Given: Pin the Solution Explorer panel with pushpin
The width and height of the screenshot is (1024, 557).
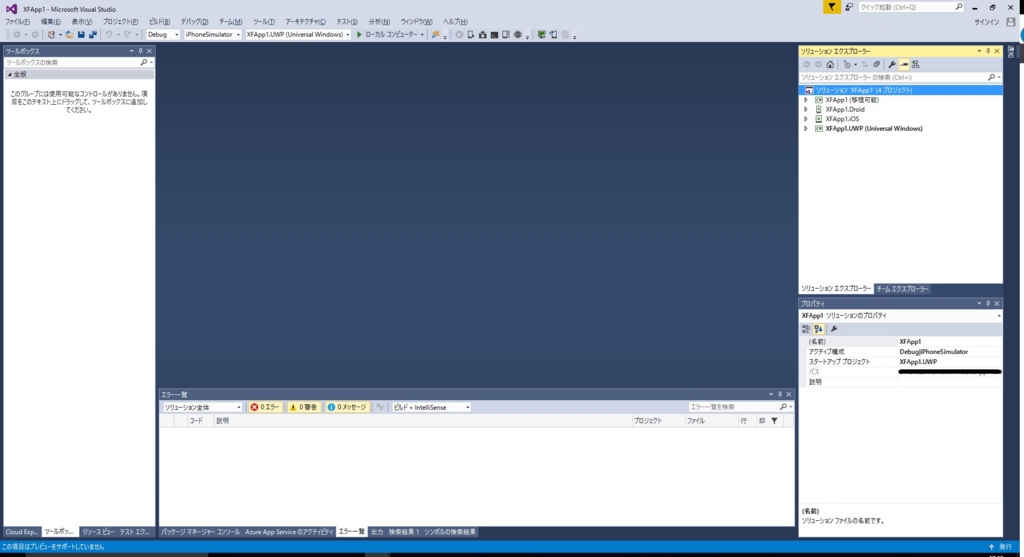Looking at the screenshot, I should pyautogui.click(x=988, y=51).
